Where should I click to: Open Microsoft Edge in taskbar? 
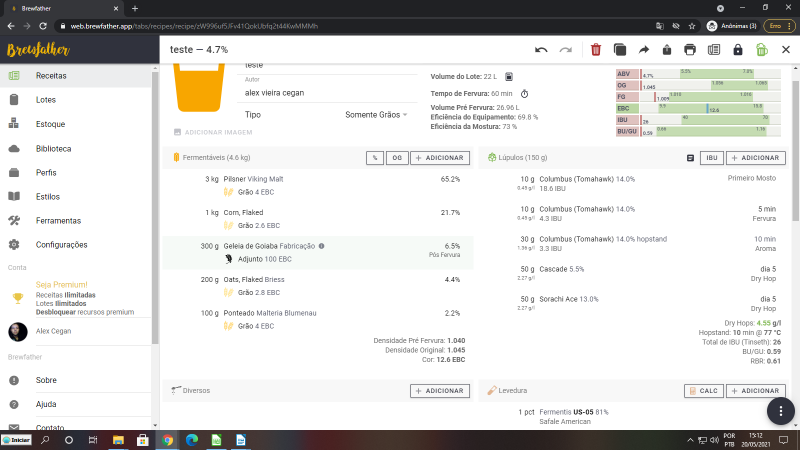click(192, 440)
